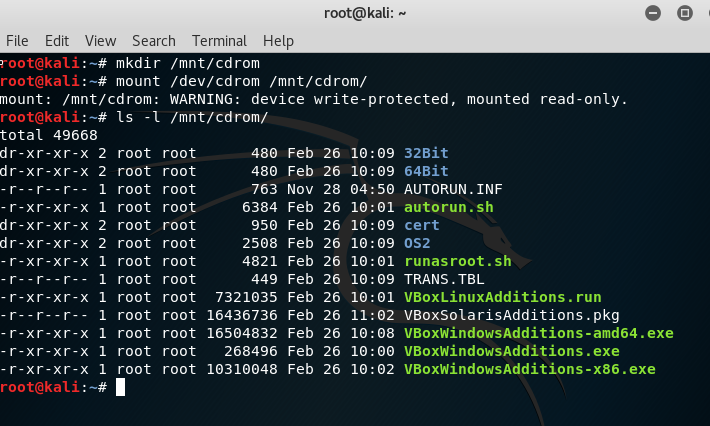
Task: Open the File menu
Action: (x=17, y=41)
